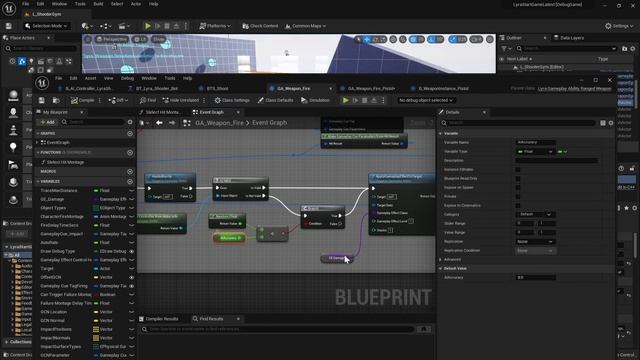The height and width of the screenshot is (360, 640).
Task: Open the Debug menu in blueprint window
Action: (x=127, y=78)
